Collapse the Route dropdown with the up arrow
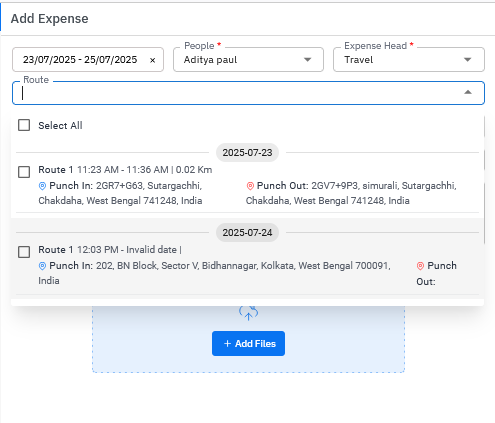This screenshot has height=423, width=495. point(468,92)
